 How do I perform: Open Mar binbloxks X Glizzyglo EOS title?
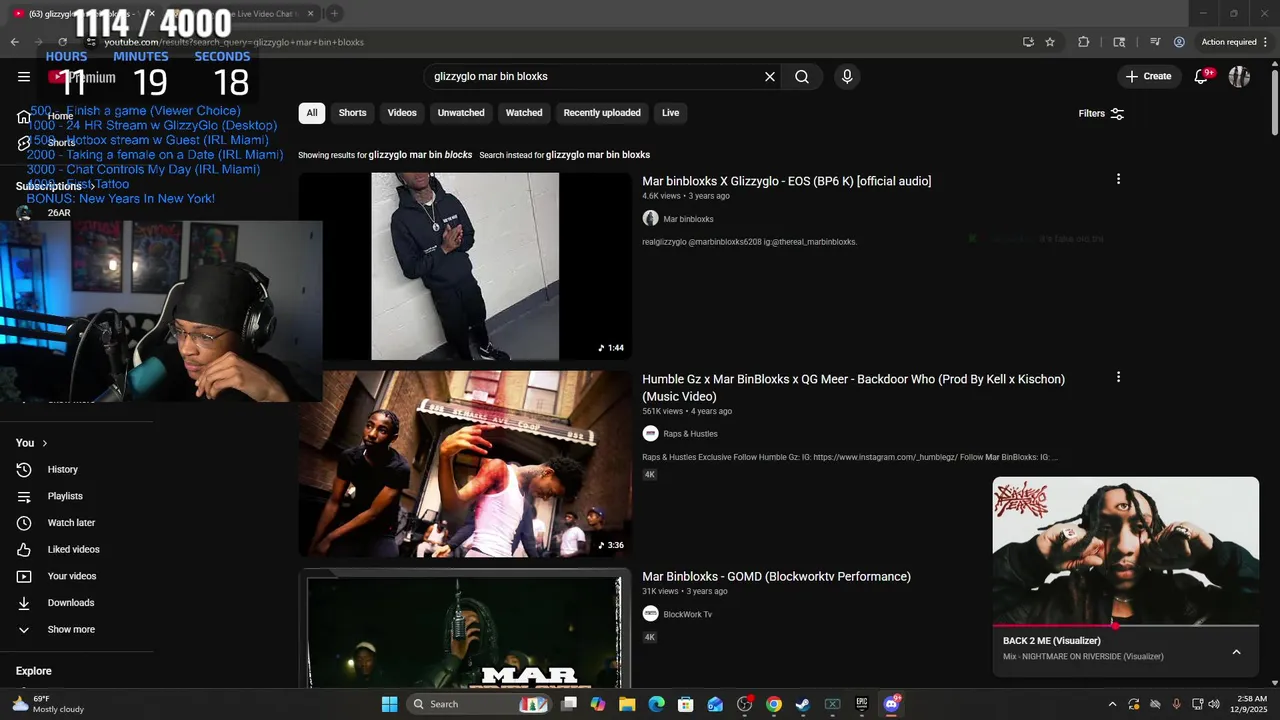786,181
